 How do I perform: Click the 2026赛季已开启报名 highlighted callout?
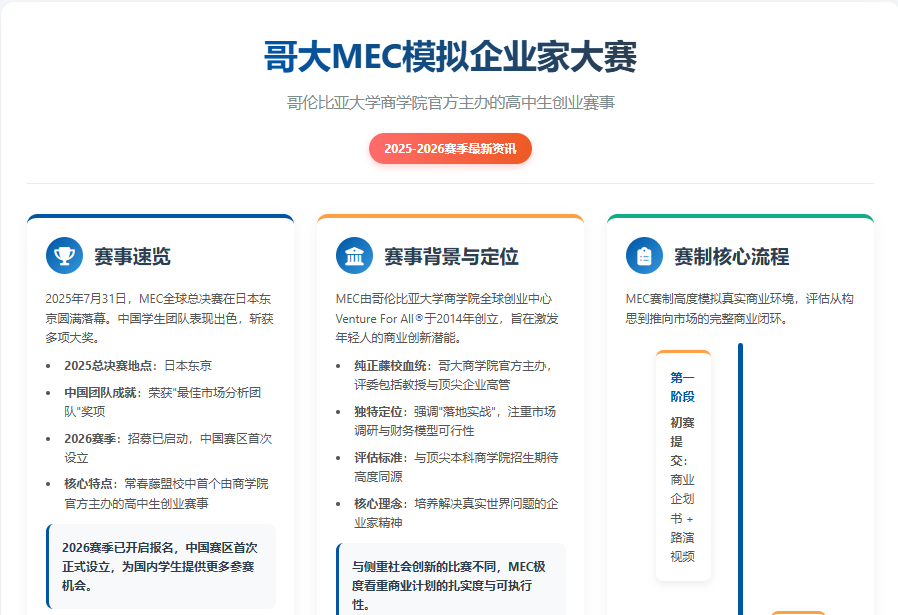click(x=160, y=566)
